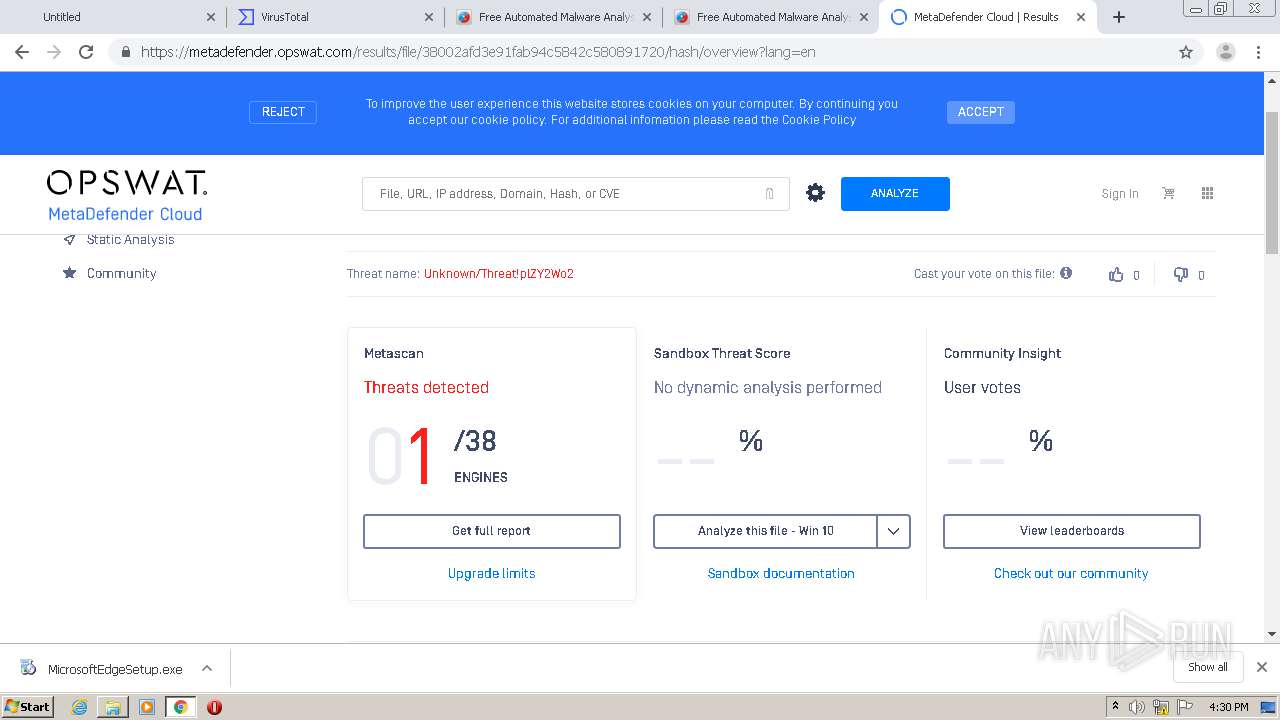Image resolution: width=1280 pixels, height=720 pixels.
Task: Cast a thumbs down vote
Action: (x=1181, y=274)
